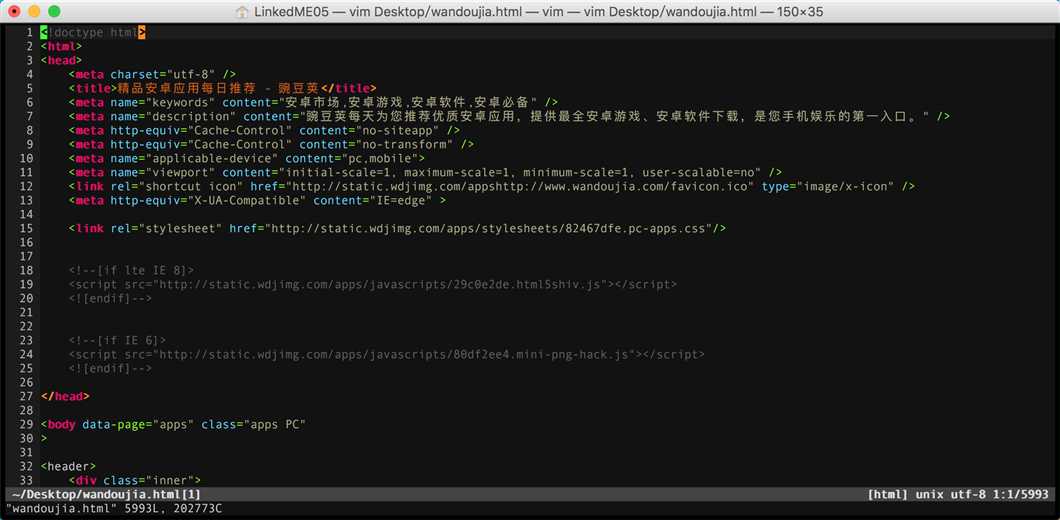Image resolution: width=1060 pixels, height=520 pixels.
Task: Click the '<!--[if lte IE 8]>' comment
Action: pos(131,270)
